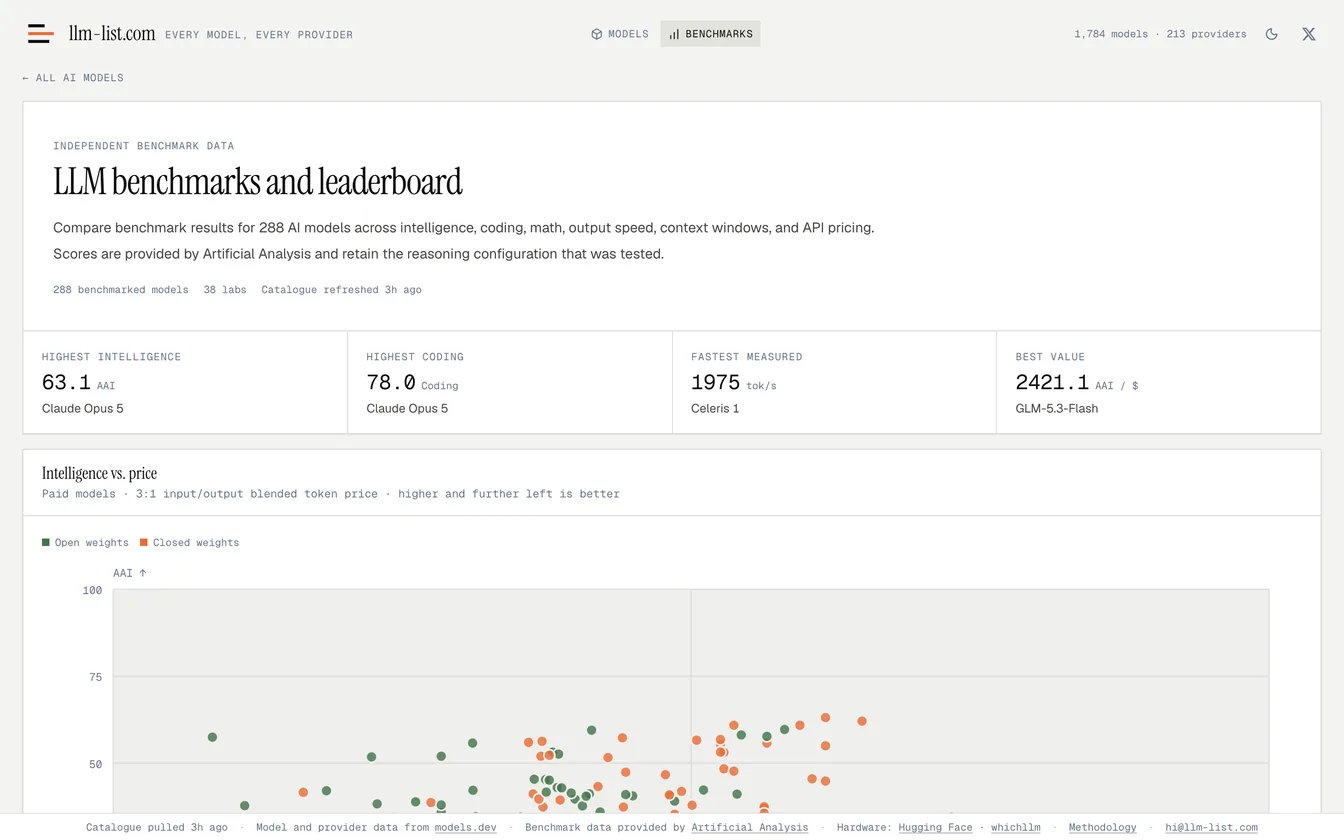Click the hi@llm-list.com email link
Image resolution: width=1344 pixels, height=840 pixels.
1211,828
